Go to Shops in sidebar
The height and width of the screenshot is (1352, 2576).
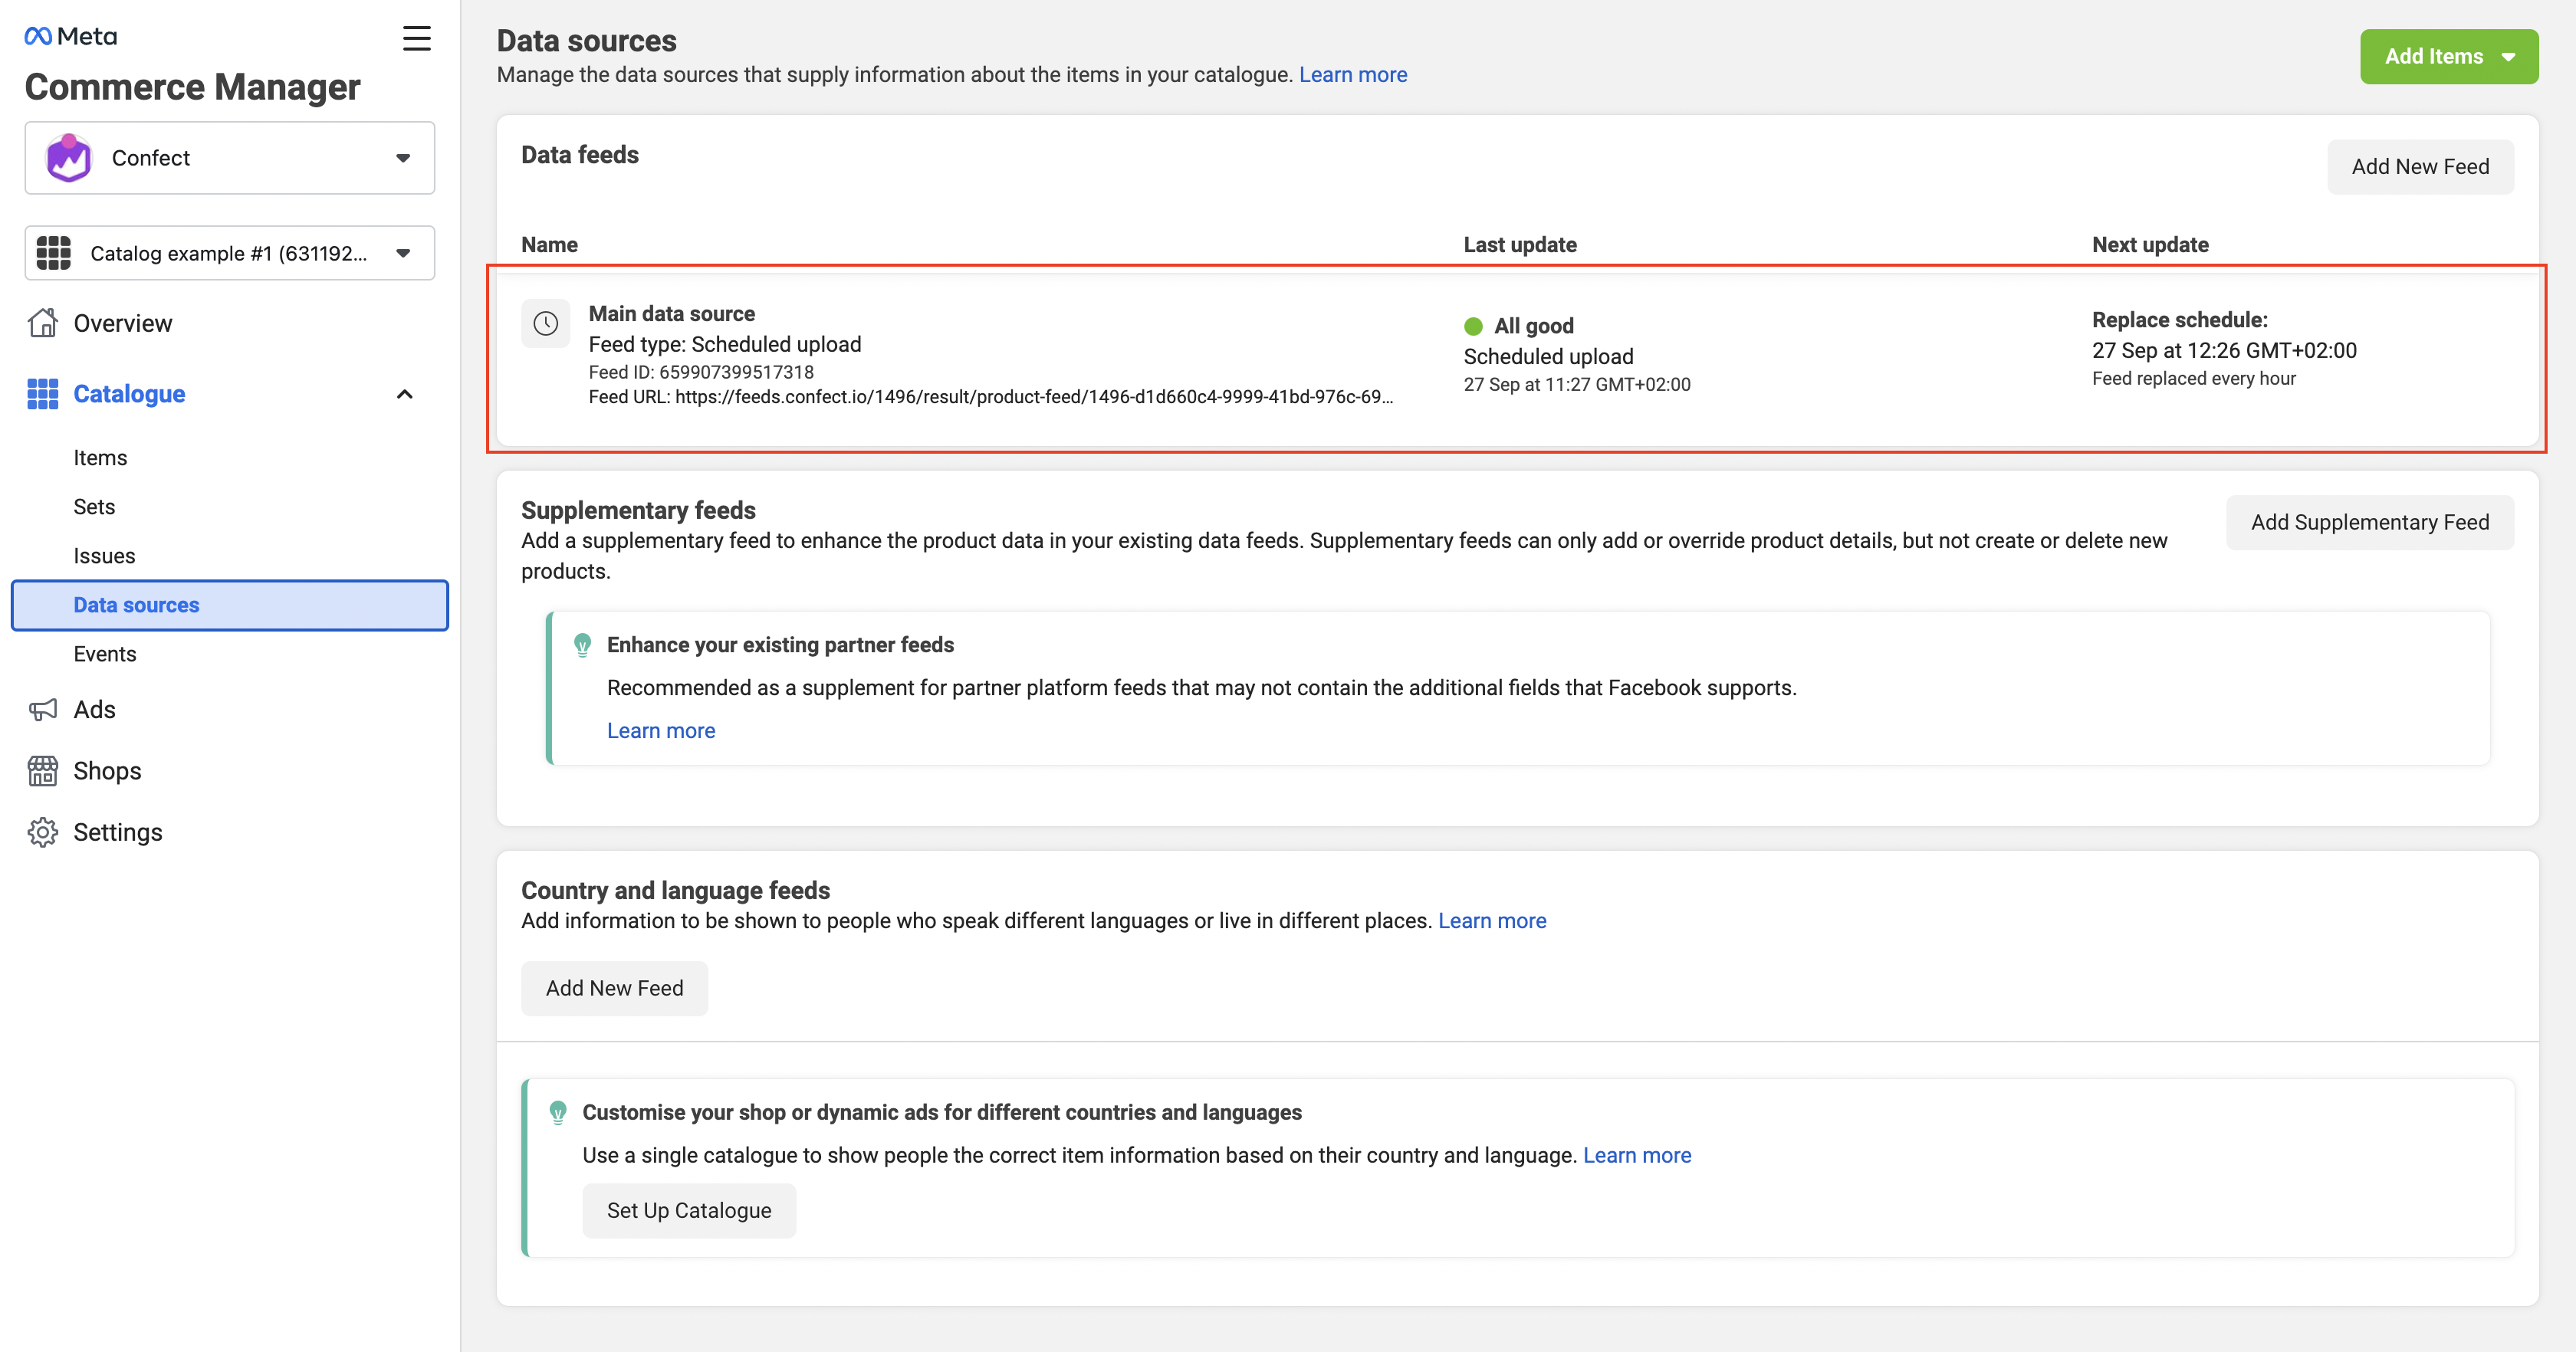tap(107, 771)
